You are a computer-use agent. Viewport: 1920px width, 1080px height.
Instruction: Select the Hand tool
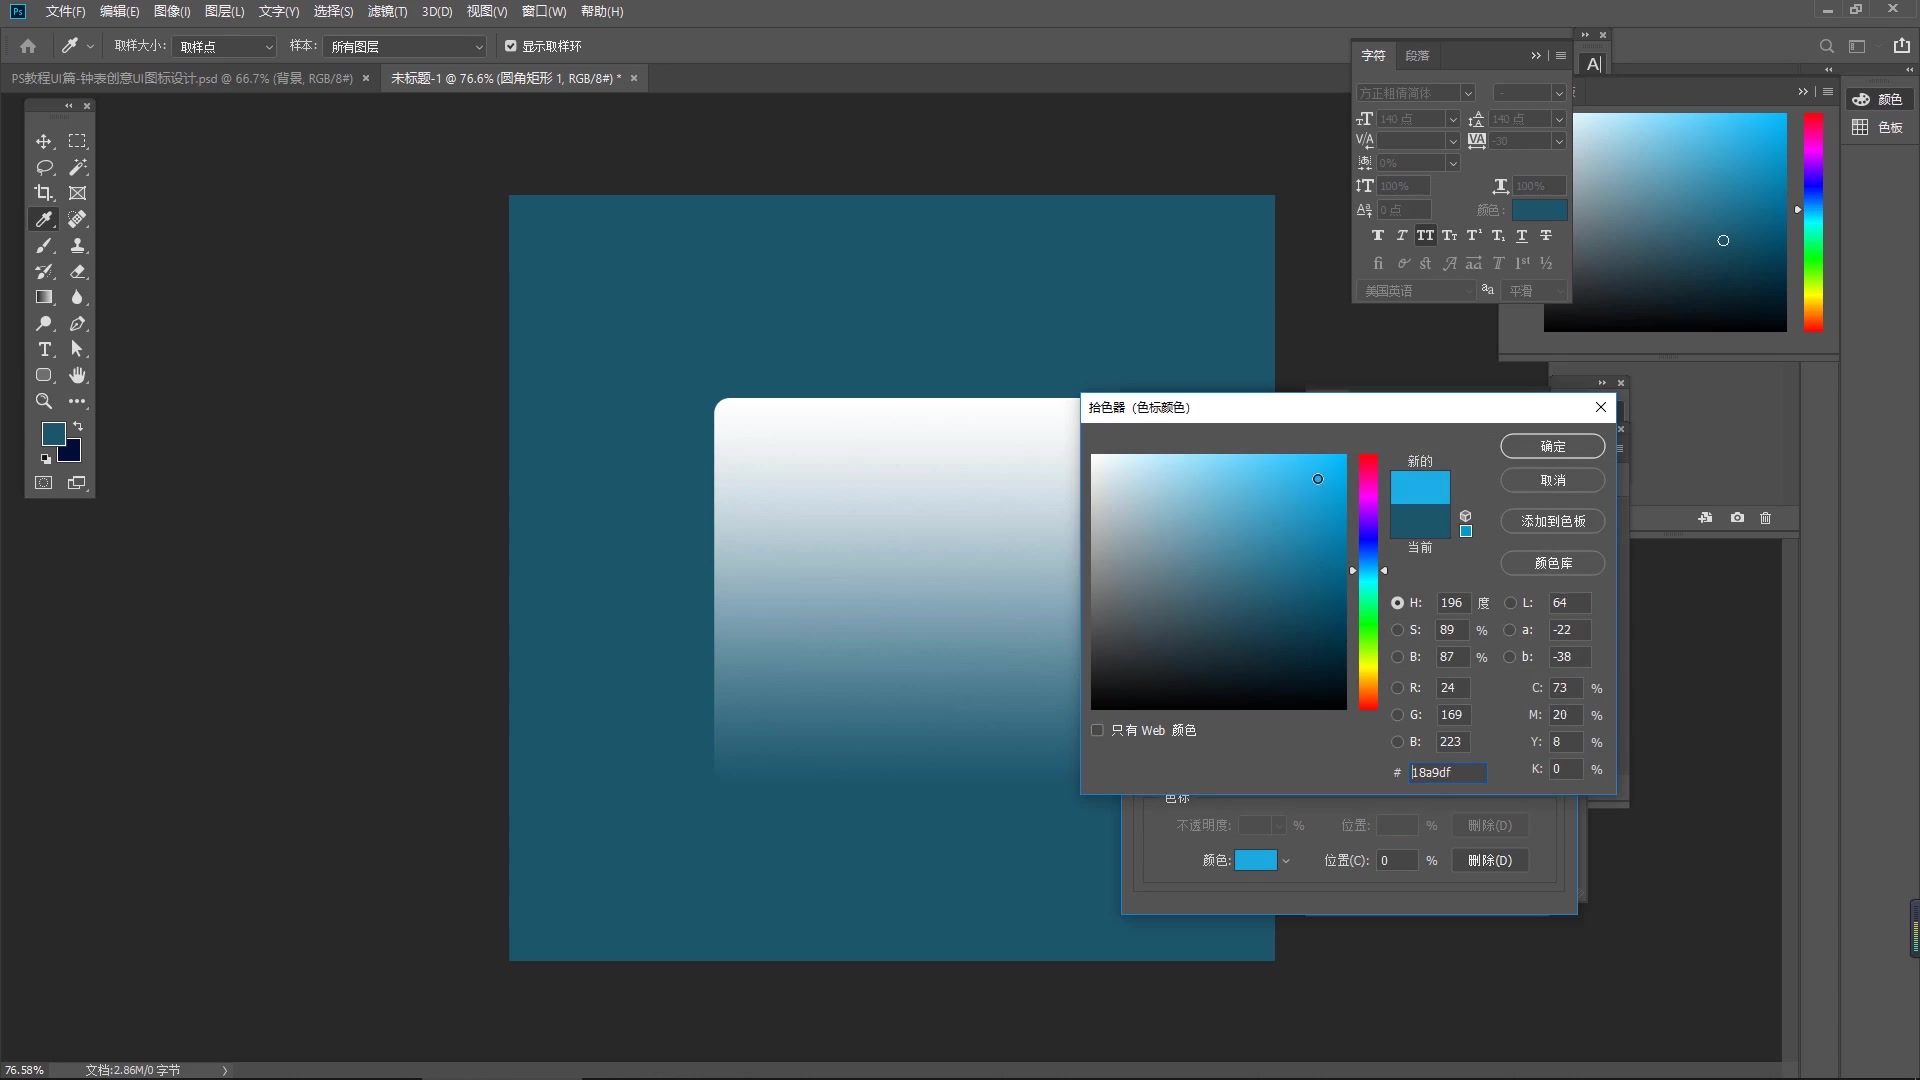coord(77,375)
